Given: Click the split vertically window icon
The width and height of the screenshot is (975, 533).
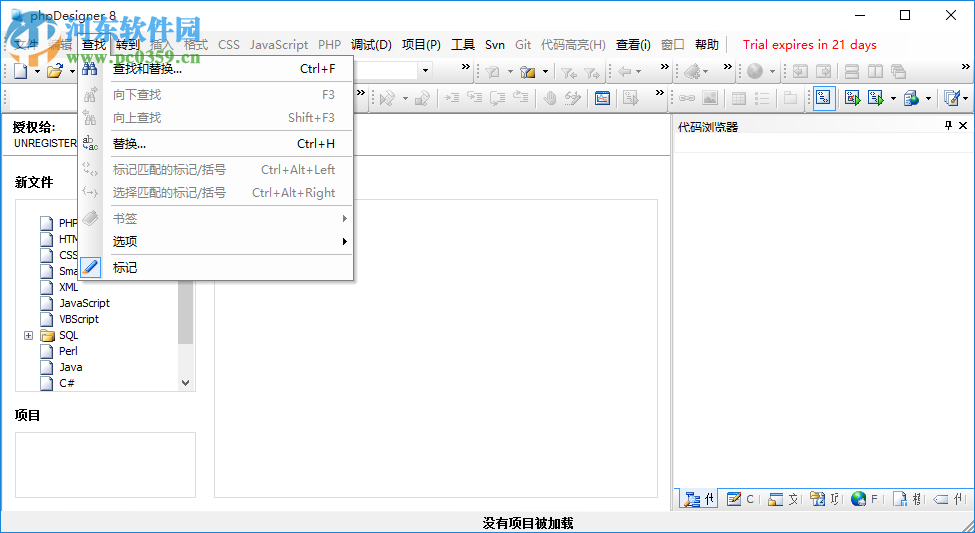Looking at the screenshot, I should [876, 72].
